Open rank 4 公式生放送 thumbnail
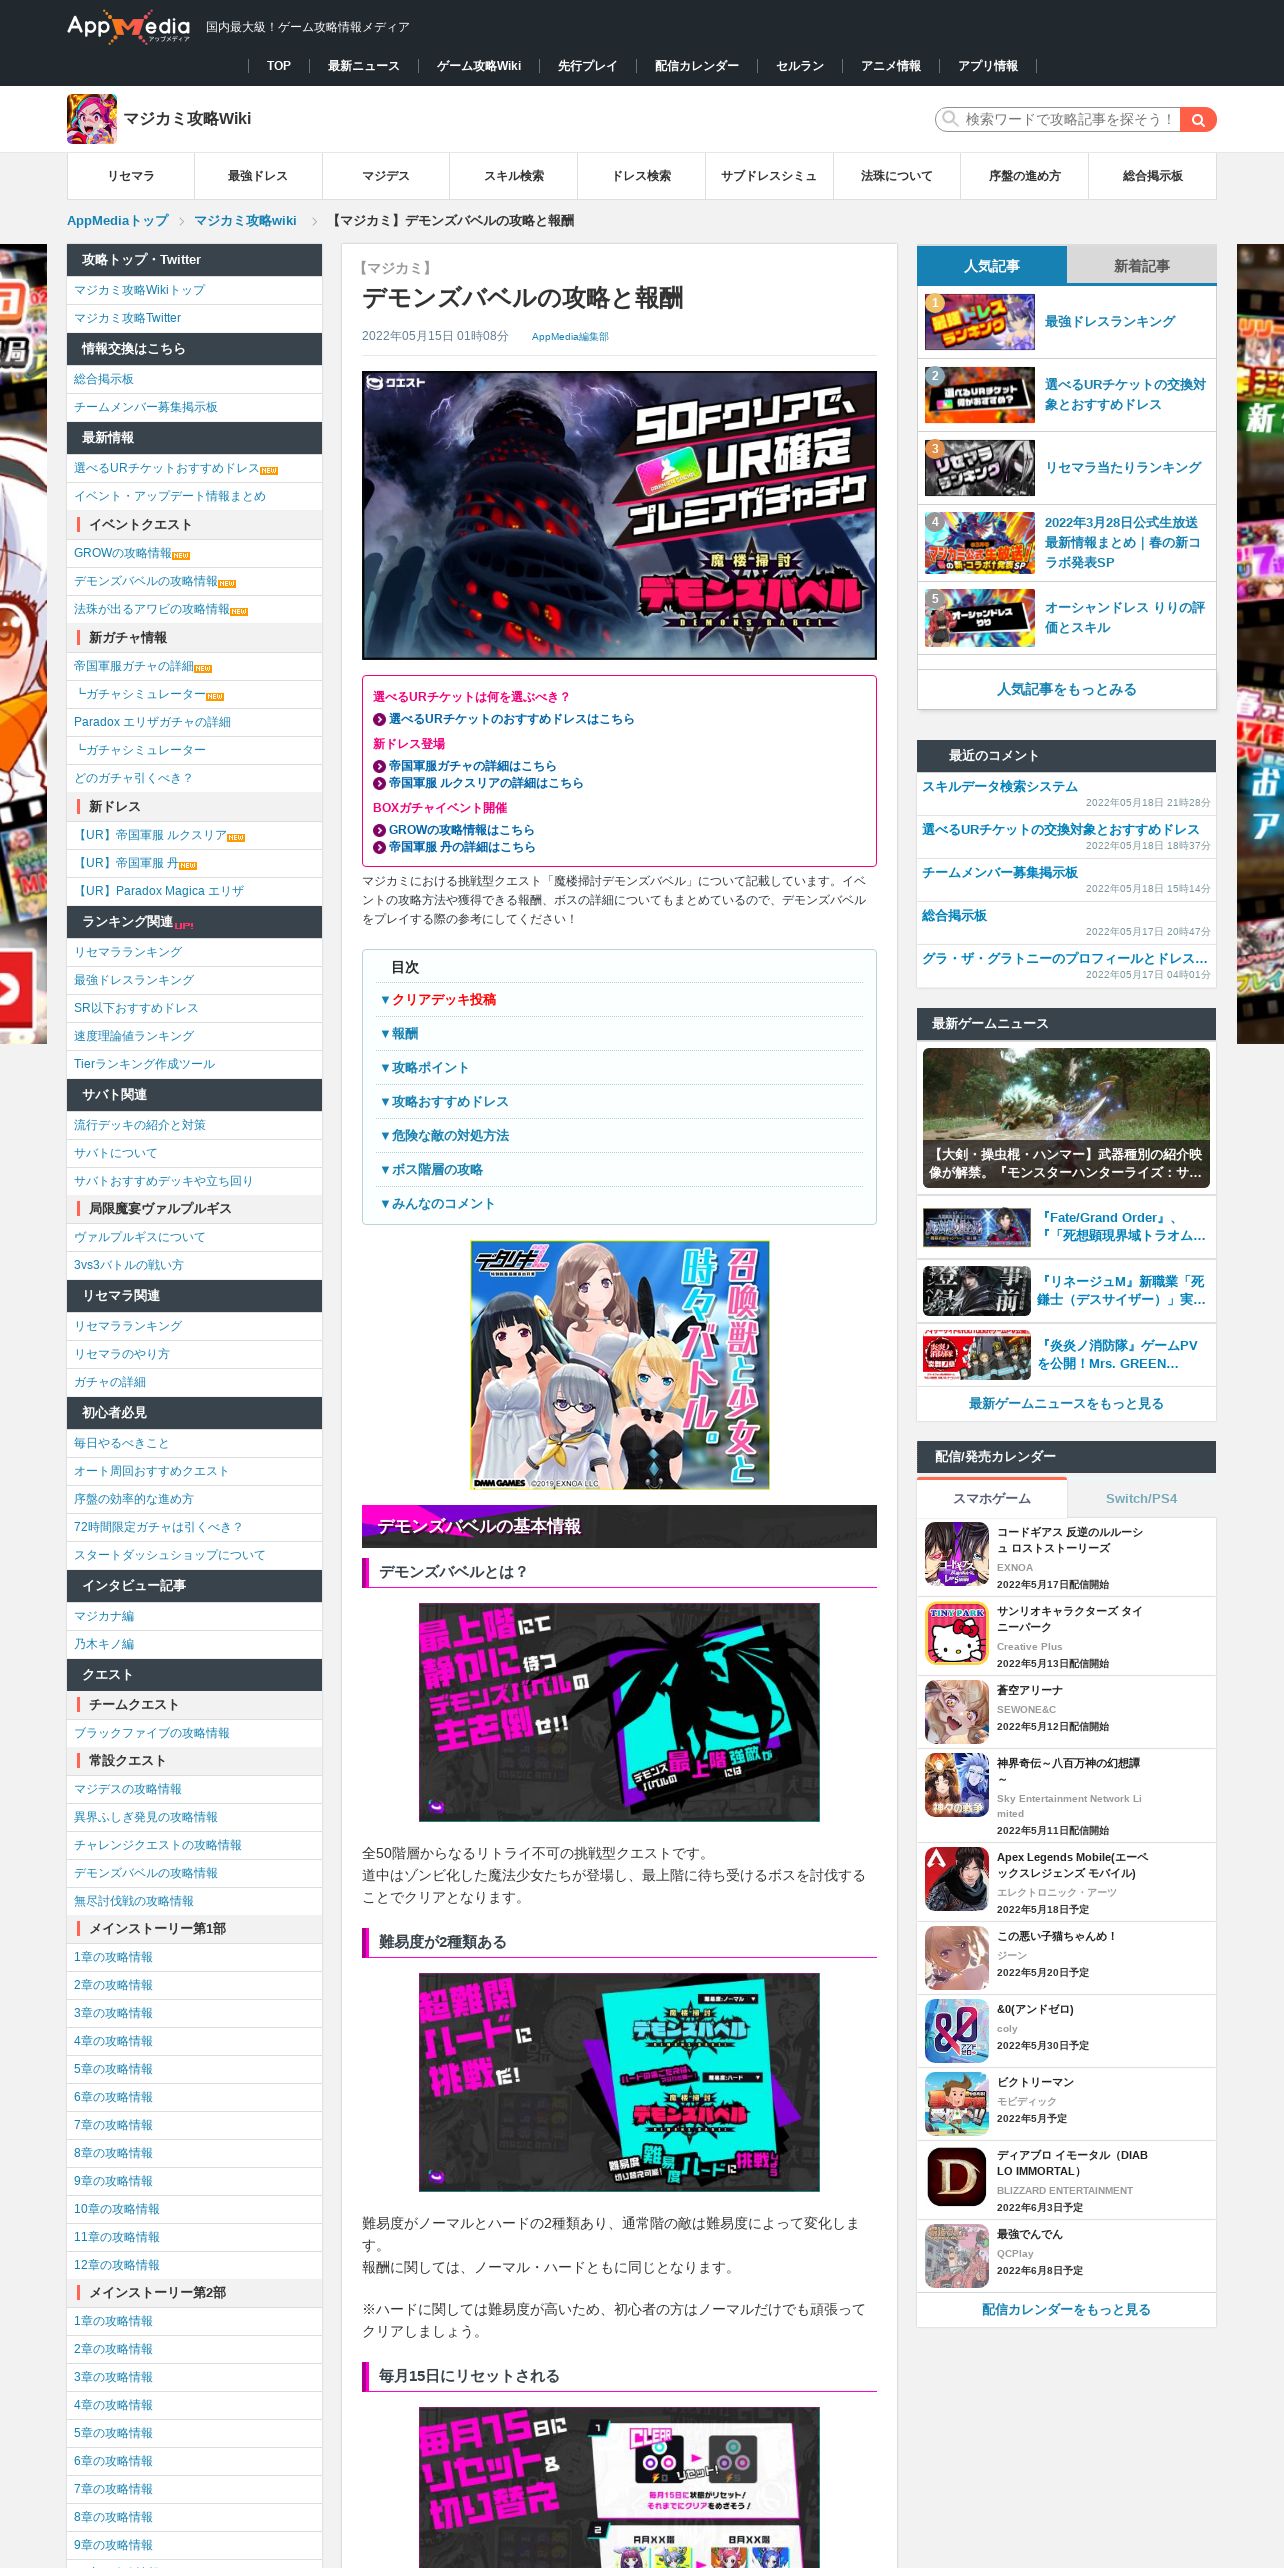Screen dimensions: 1284x2568 point(980,543)
